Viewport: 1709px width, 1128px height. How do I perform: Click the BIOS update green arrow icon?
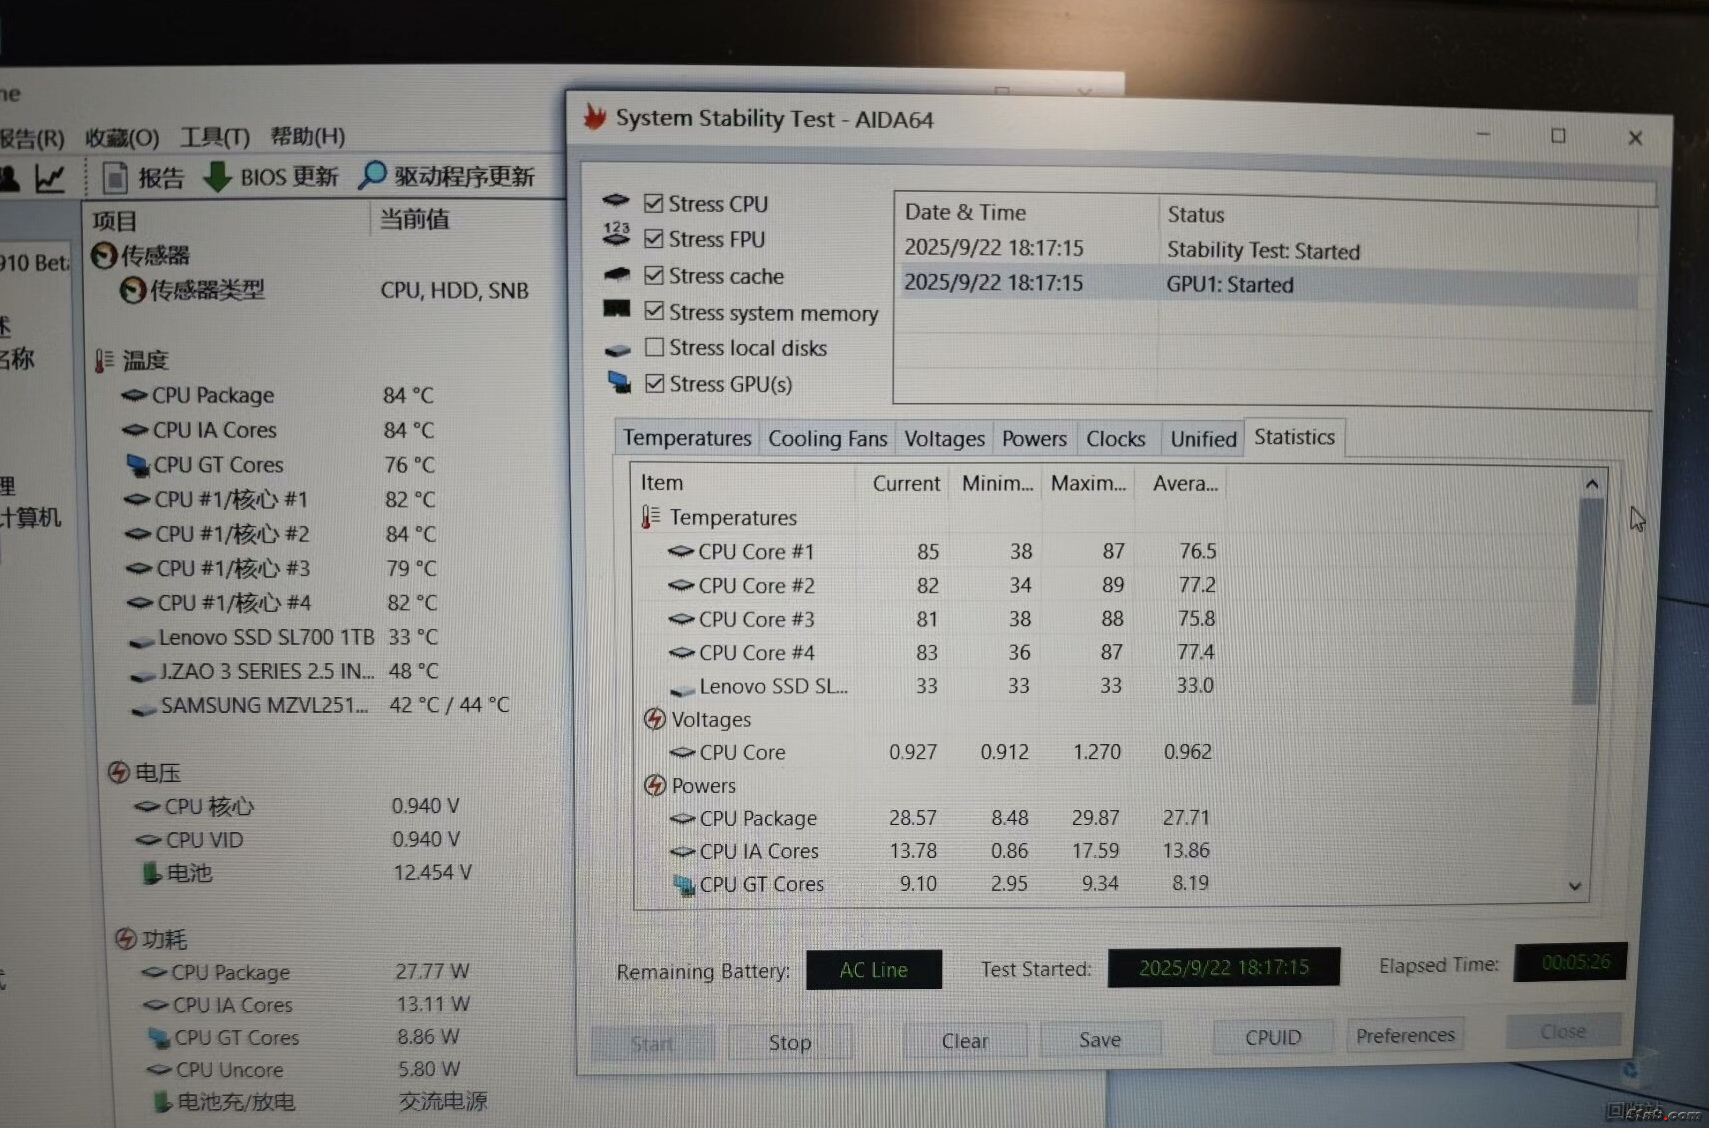point(217,177)
